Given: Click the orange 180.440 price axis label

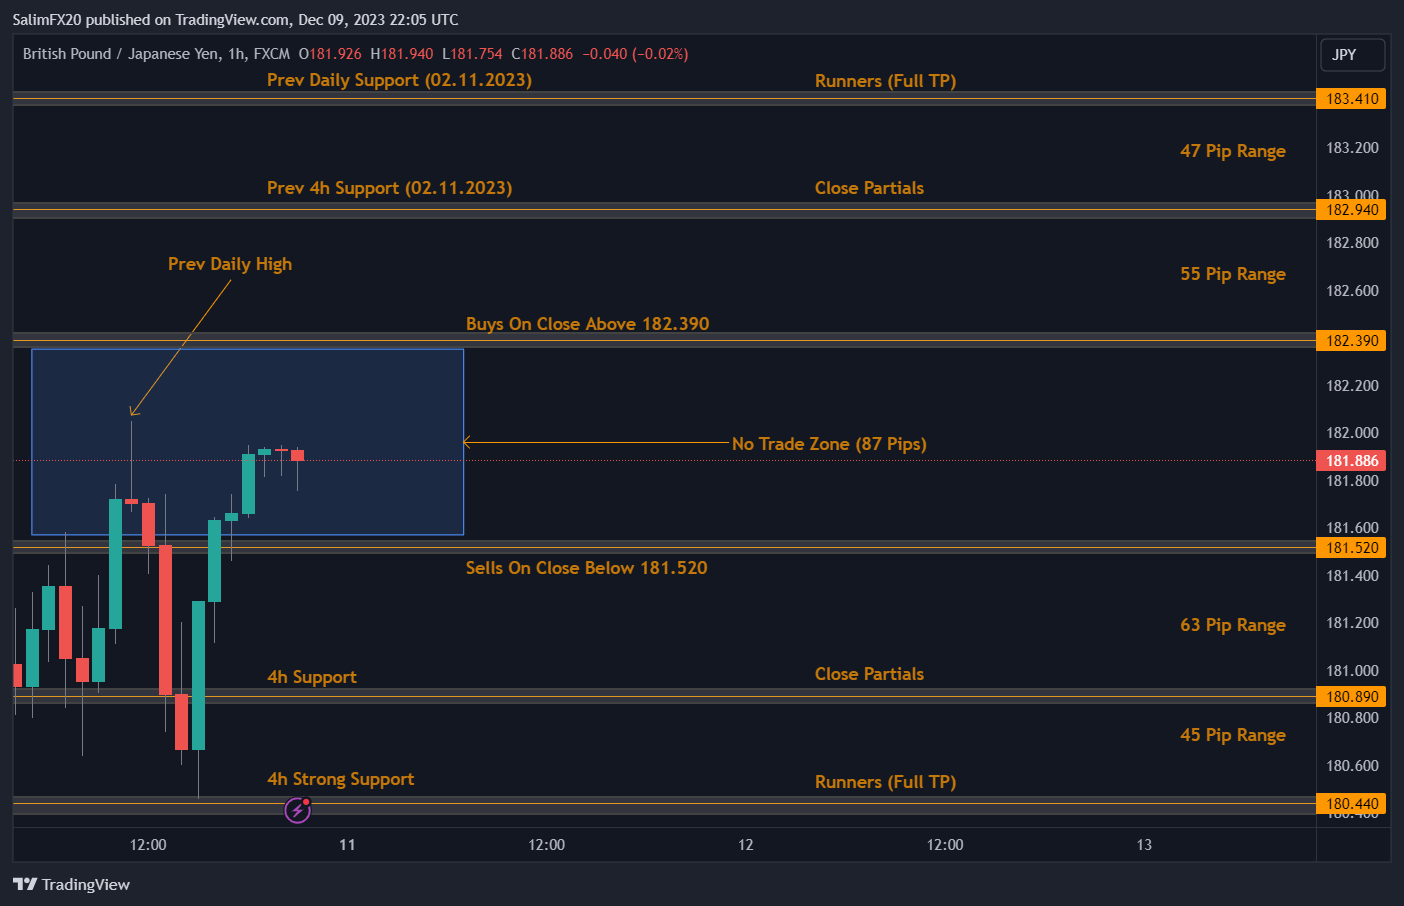Looking at the screenshot, I should click(1351, 803).
